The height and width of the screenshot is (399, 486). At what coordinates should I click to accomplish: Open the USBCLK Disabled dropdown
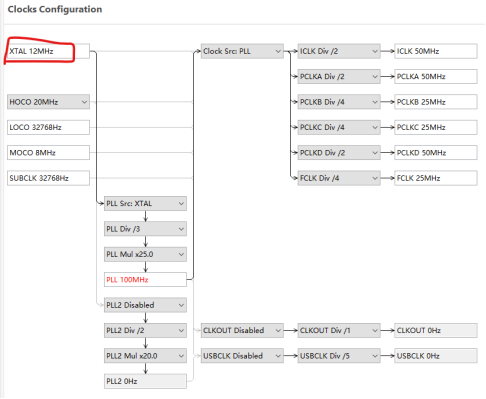pyautogui.click(x=242, y=356)
